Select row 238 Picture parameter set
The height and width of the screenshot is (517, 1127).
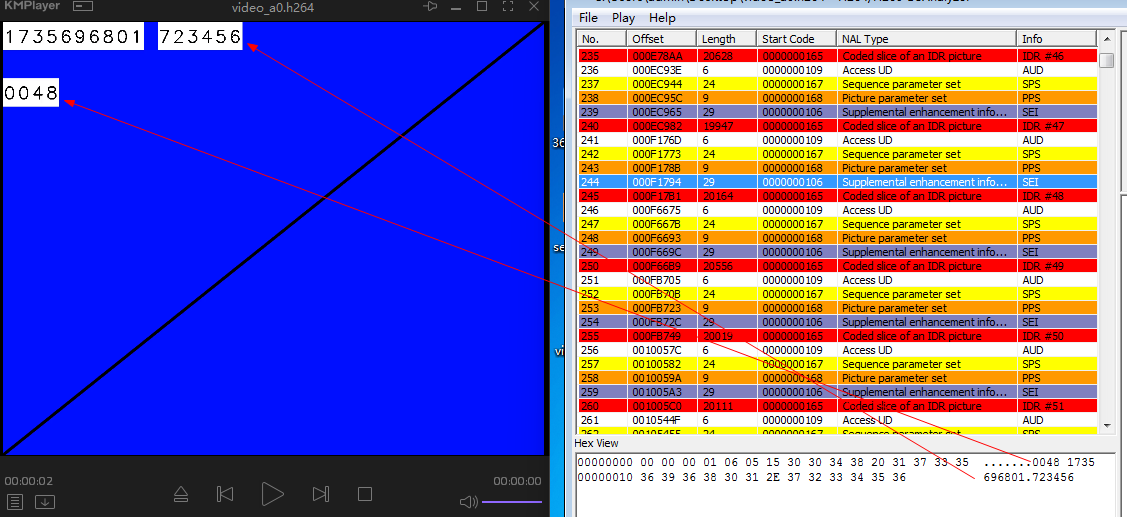point(837,98)
